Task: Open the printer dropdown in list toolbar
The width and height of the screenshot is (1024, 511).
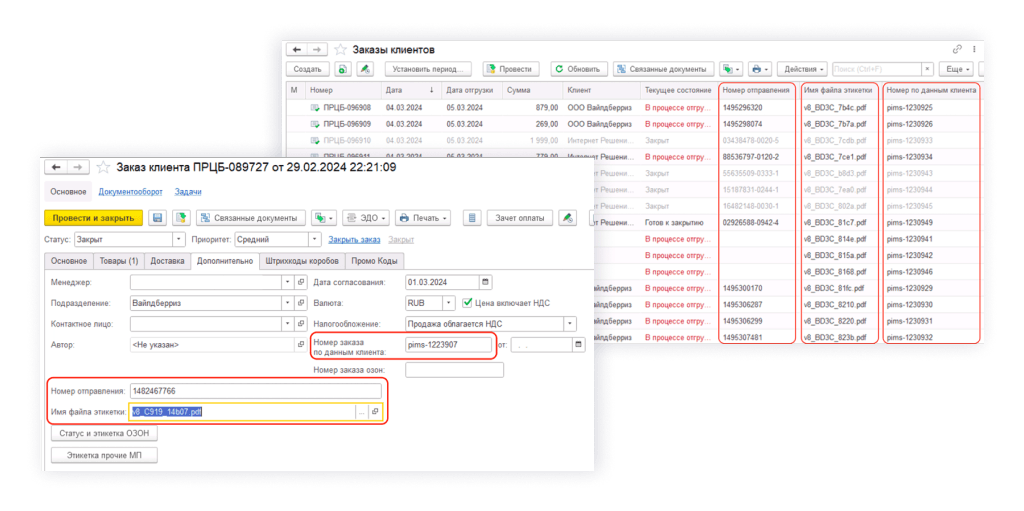Action: [760, 69]
